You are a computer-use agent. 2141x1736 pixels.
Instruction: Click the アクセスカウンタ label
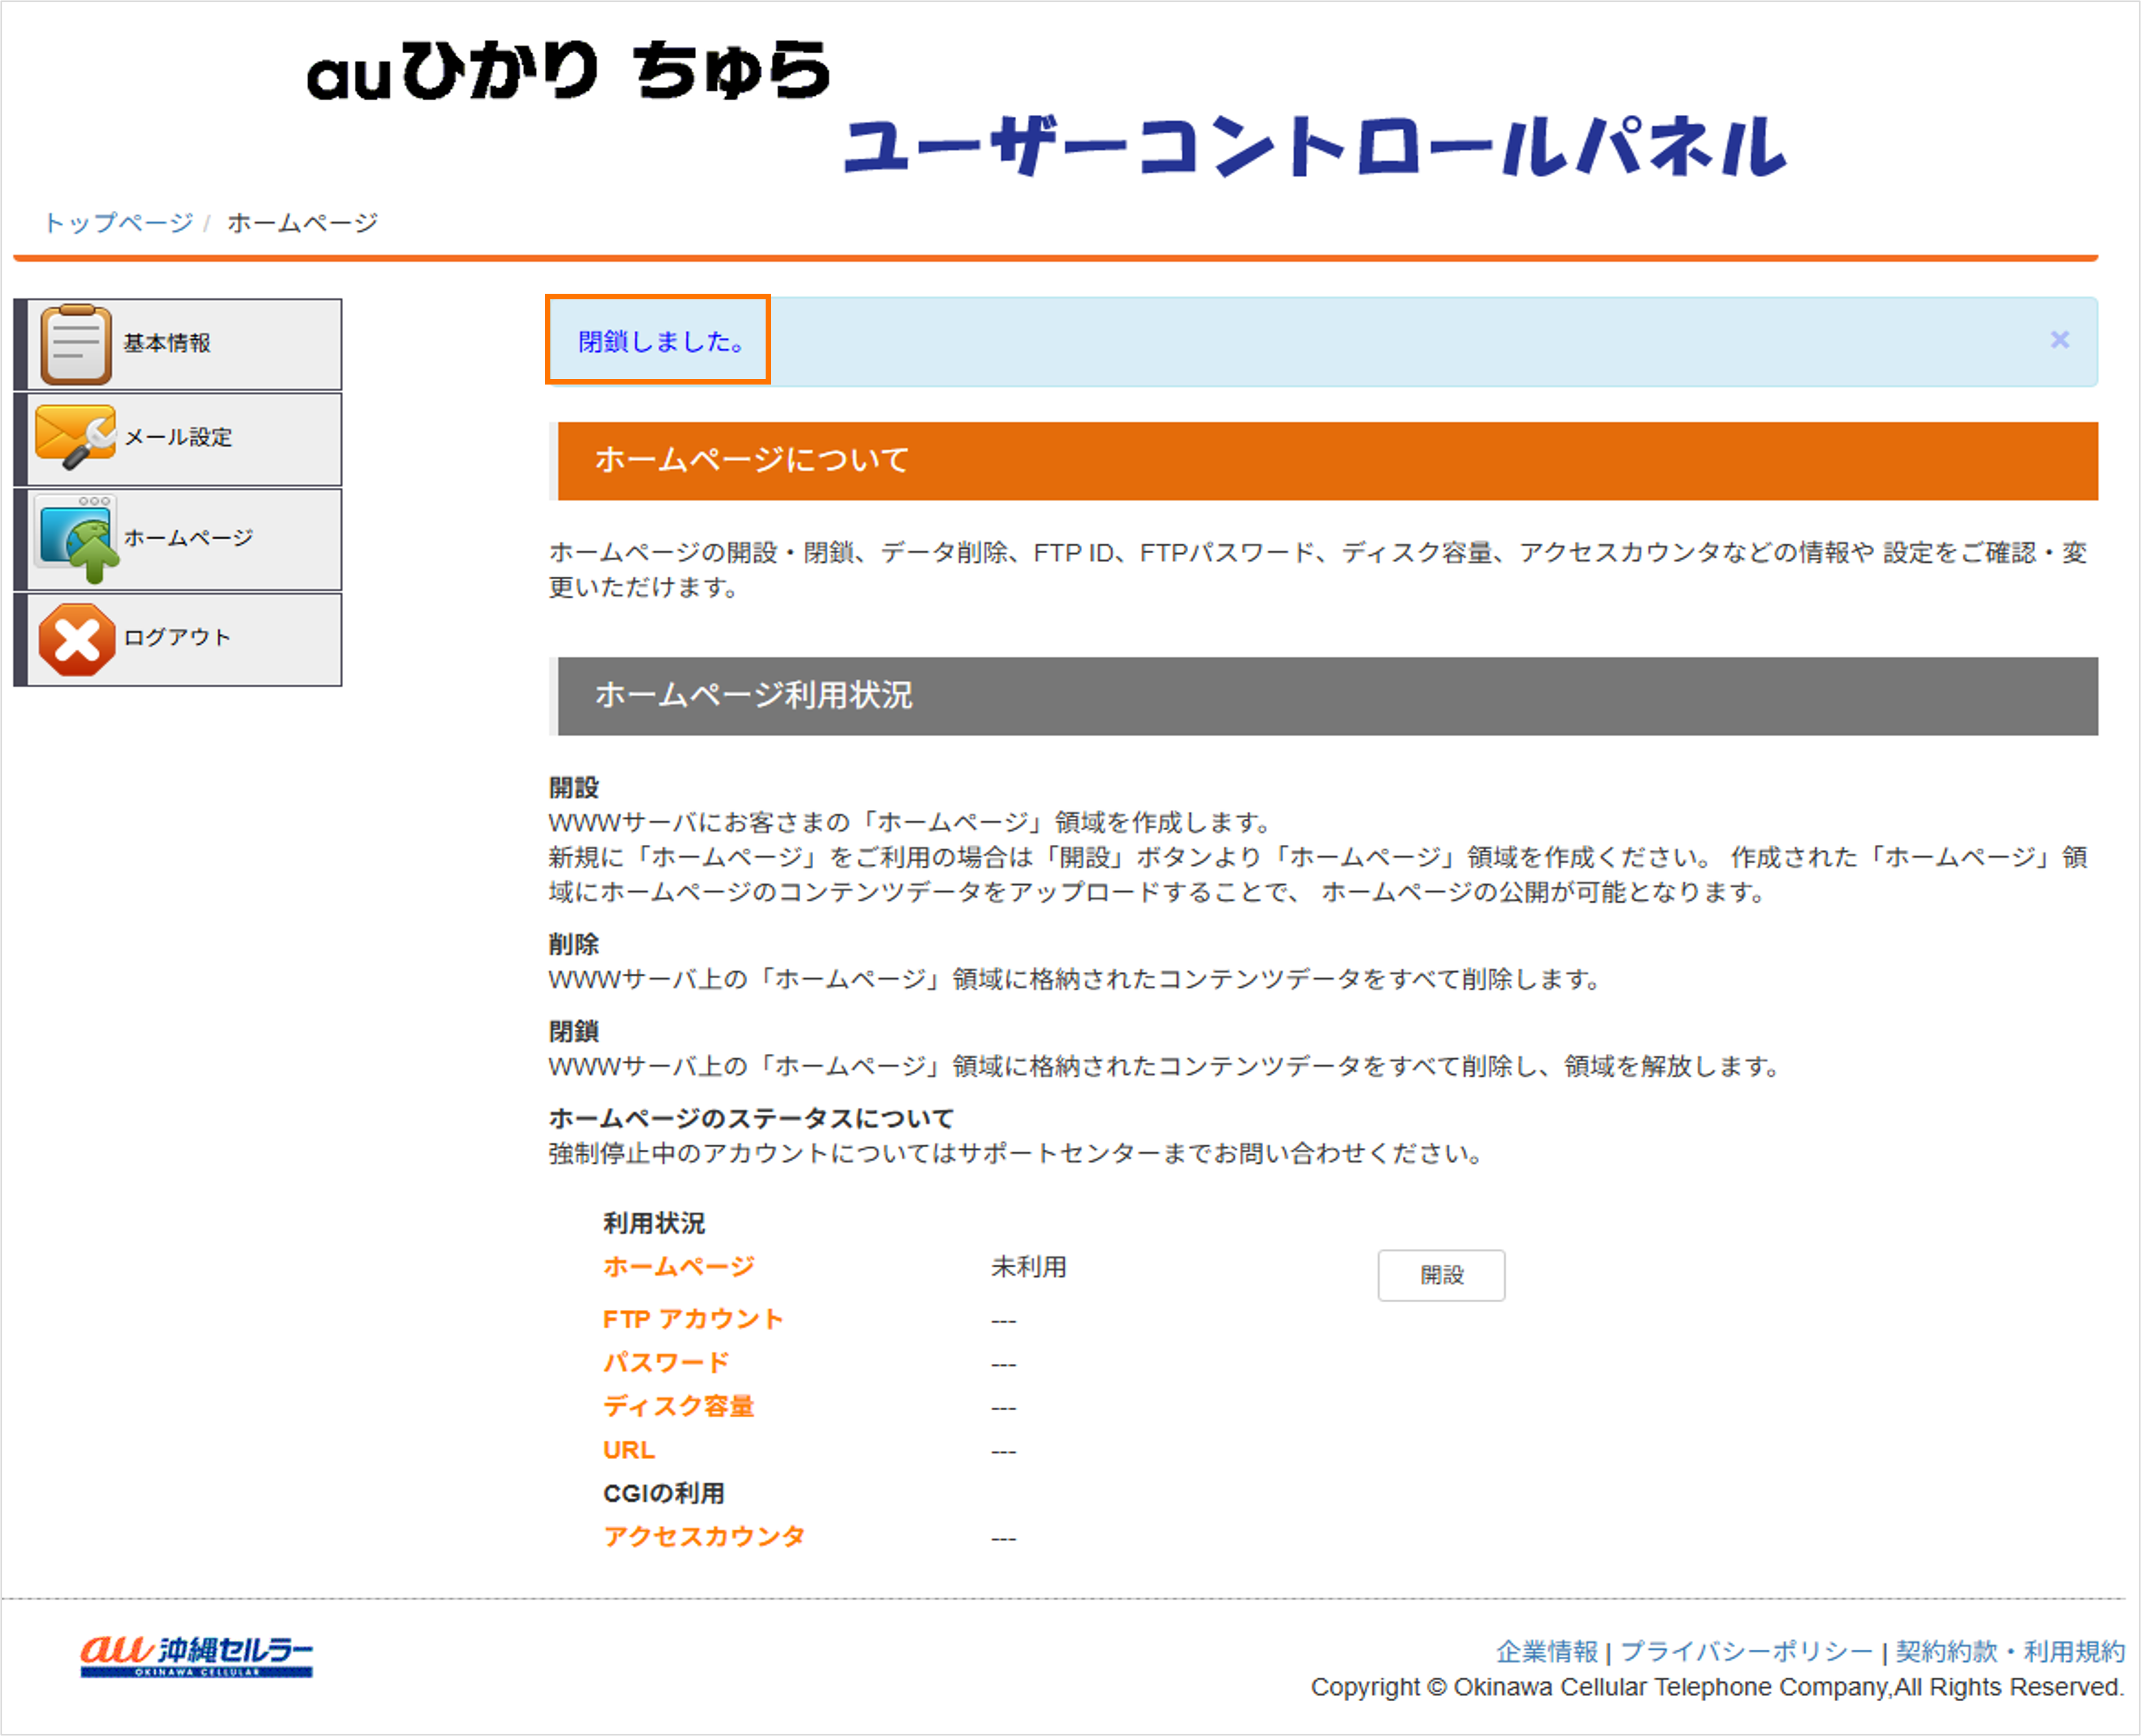click(704, 1536)
